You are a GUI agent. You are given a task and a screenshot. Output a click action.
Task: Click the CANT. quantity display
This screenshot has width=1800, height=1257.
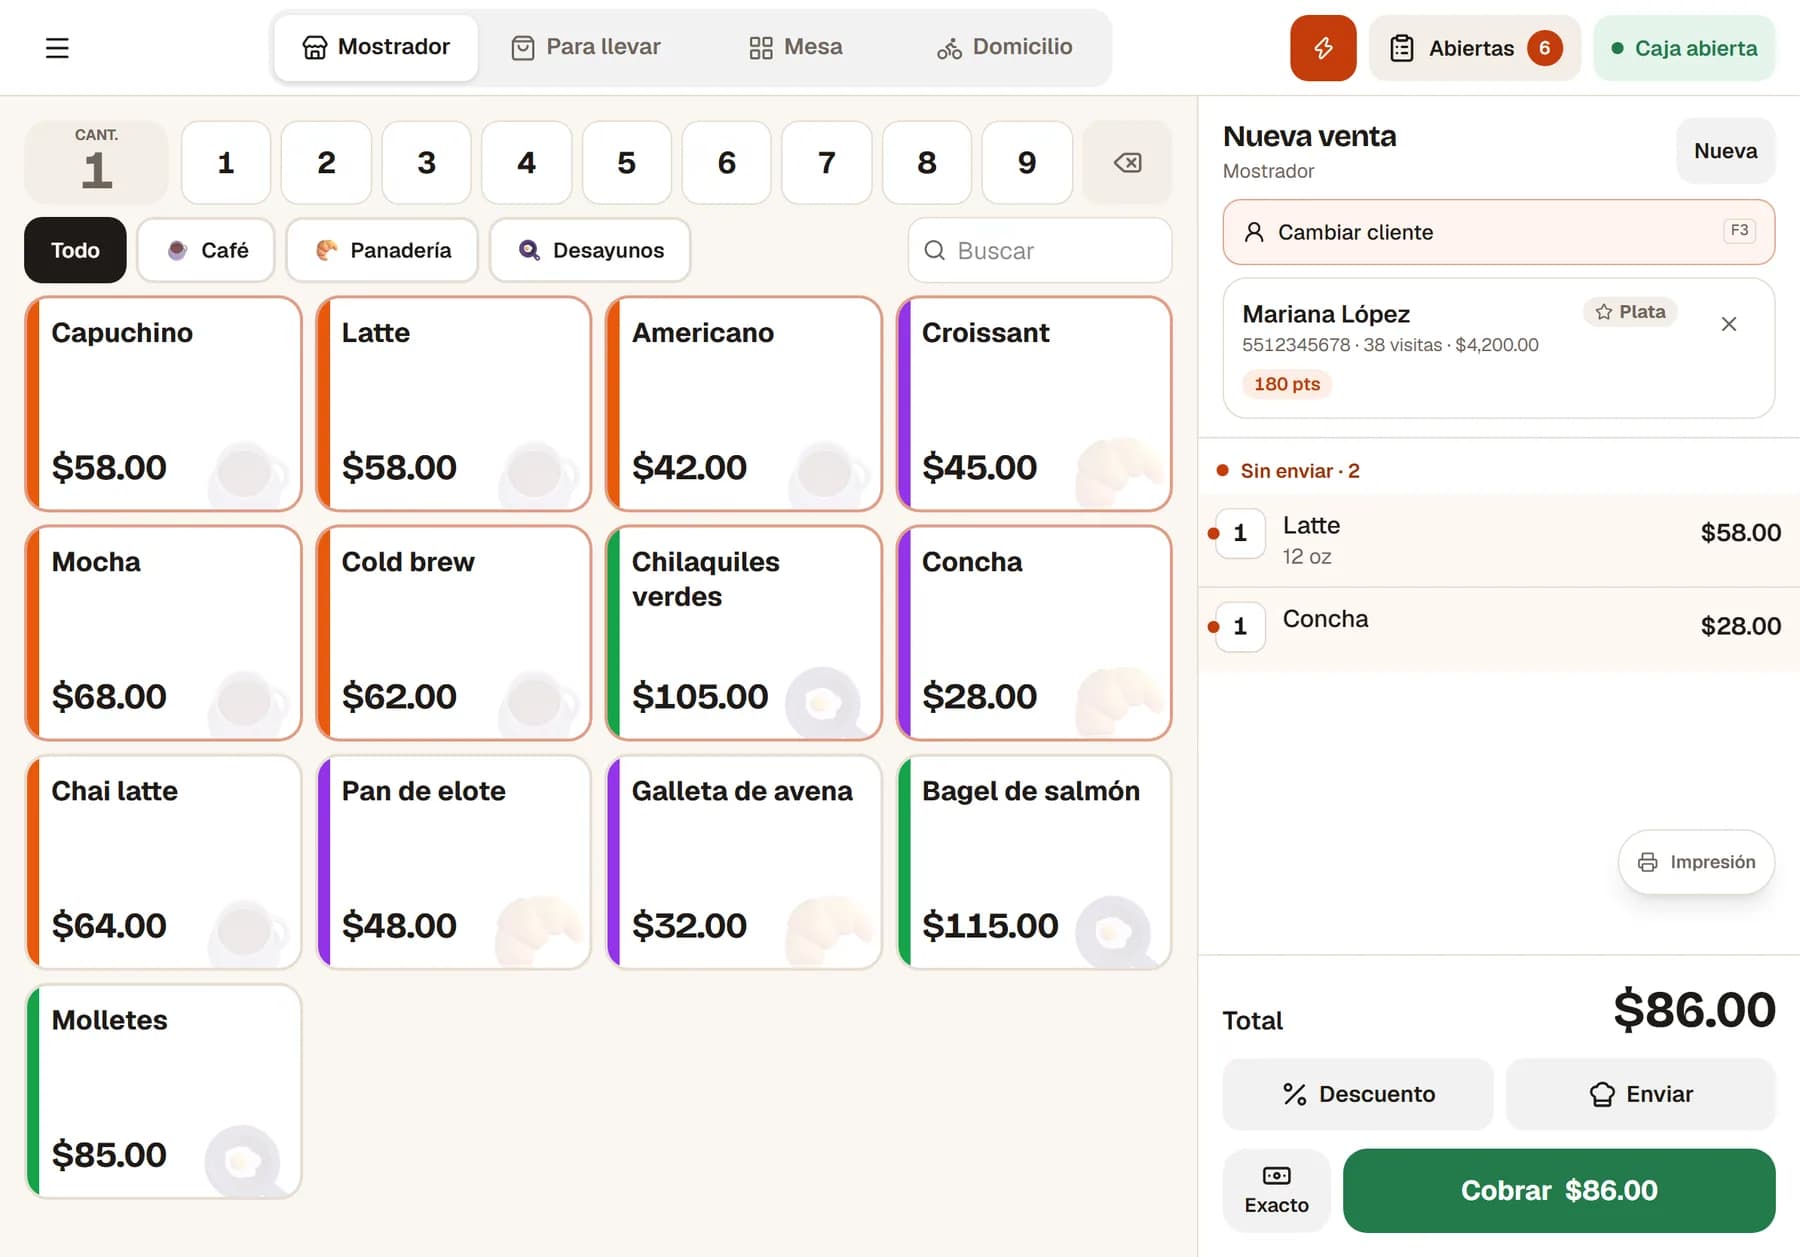(x=96, y=163)
